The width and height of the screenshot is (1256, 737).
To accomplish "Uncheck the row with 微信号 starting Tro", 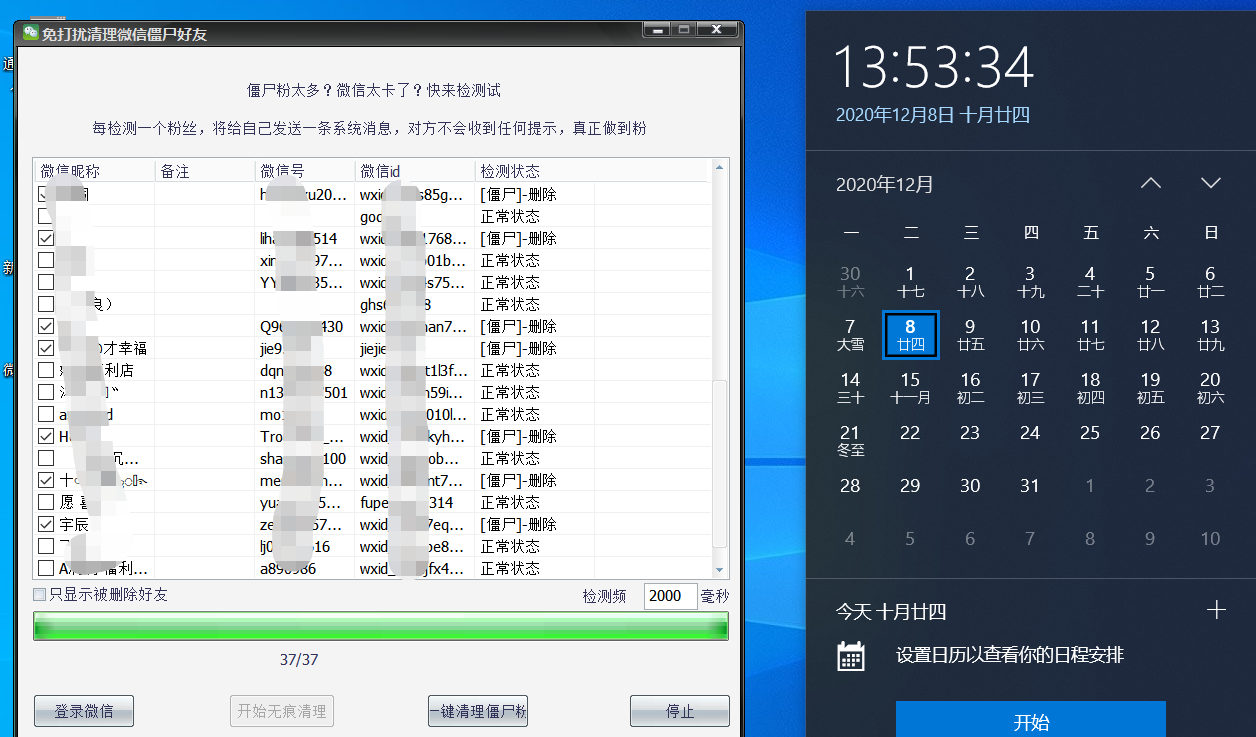I will [x=46, y=437].
